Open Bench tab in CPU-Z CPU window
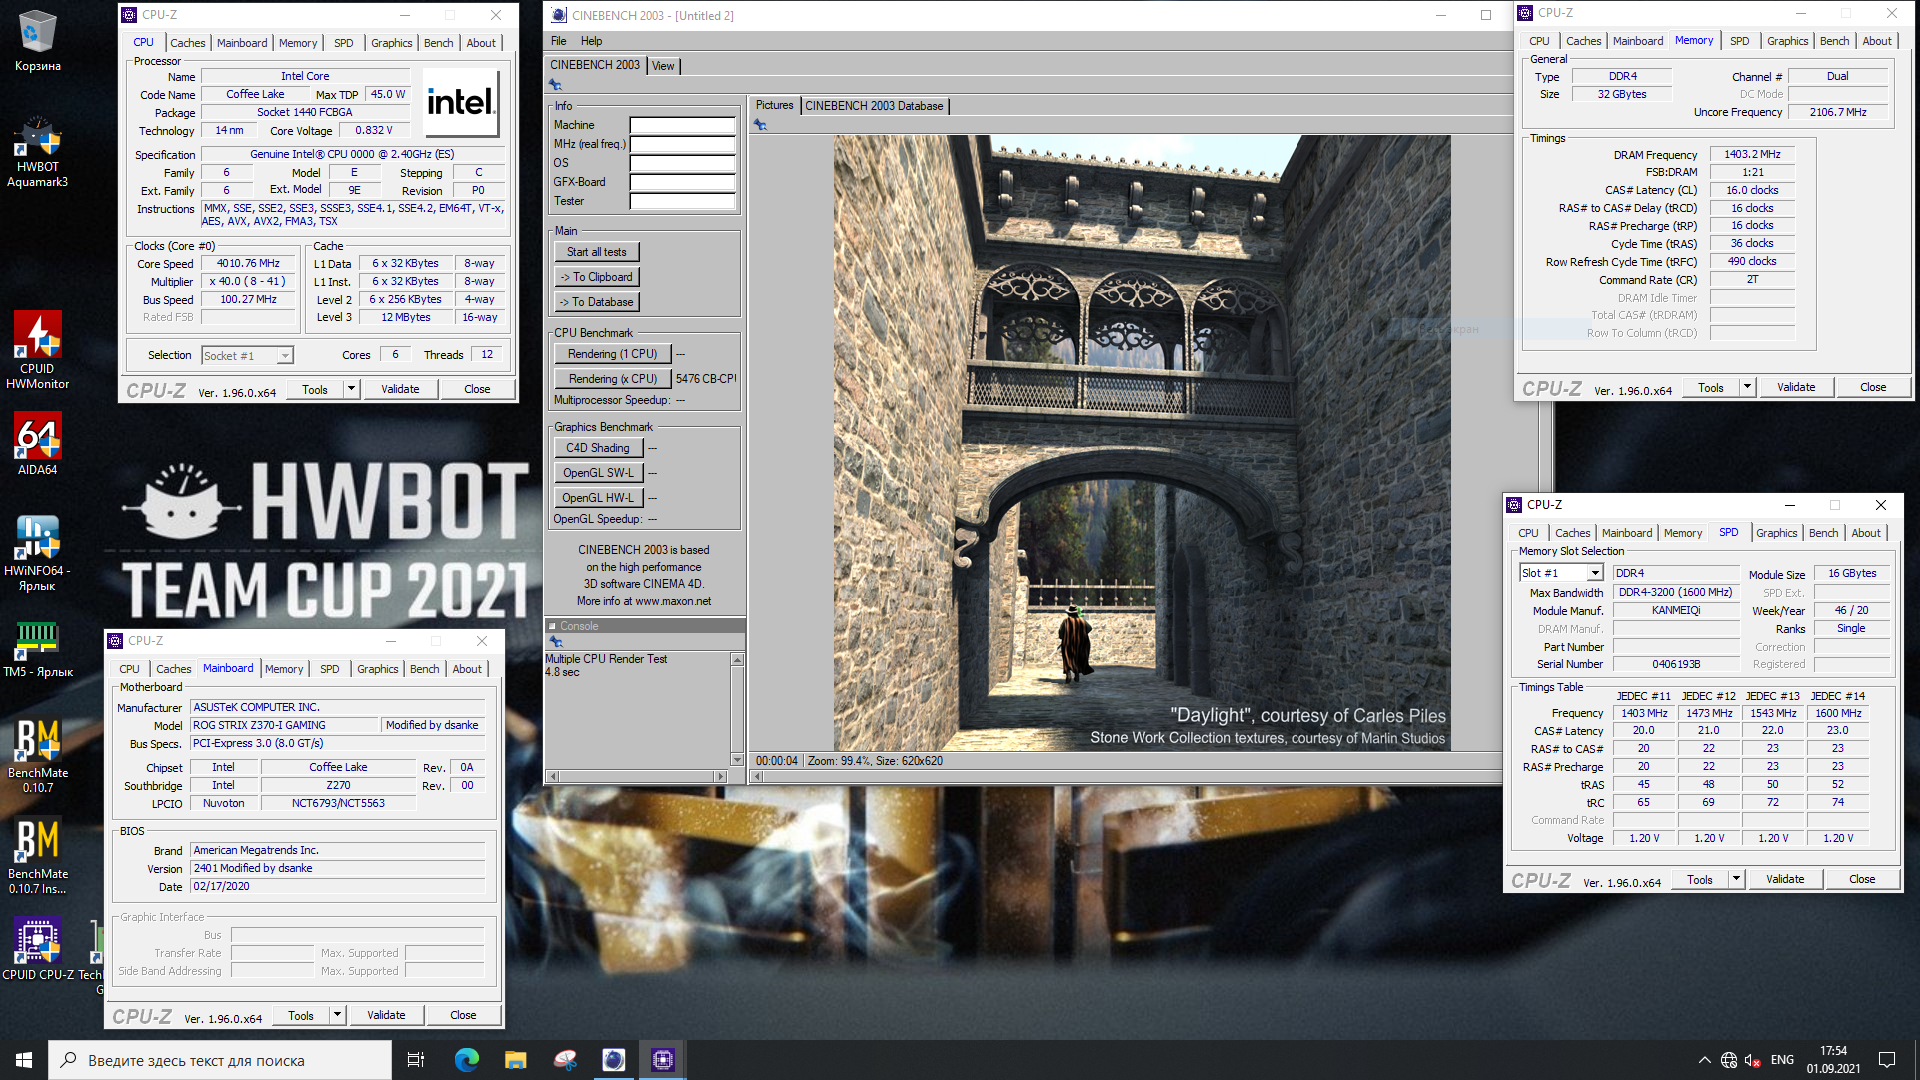1920x1080 pixels. coord(439,43)
